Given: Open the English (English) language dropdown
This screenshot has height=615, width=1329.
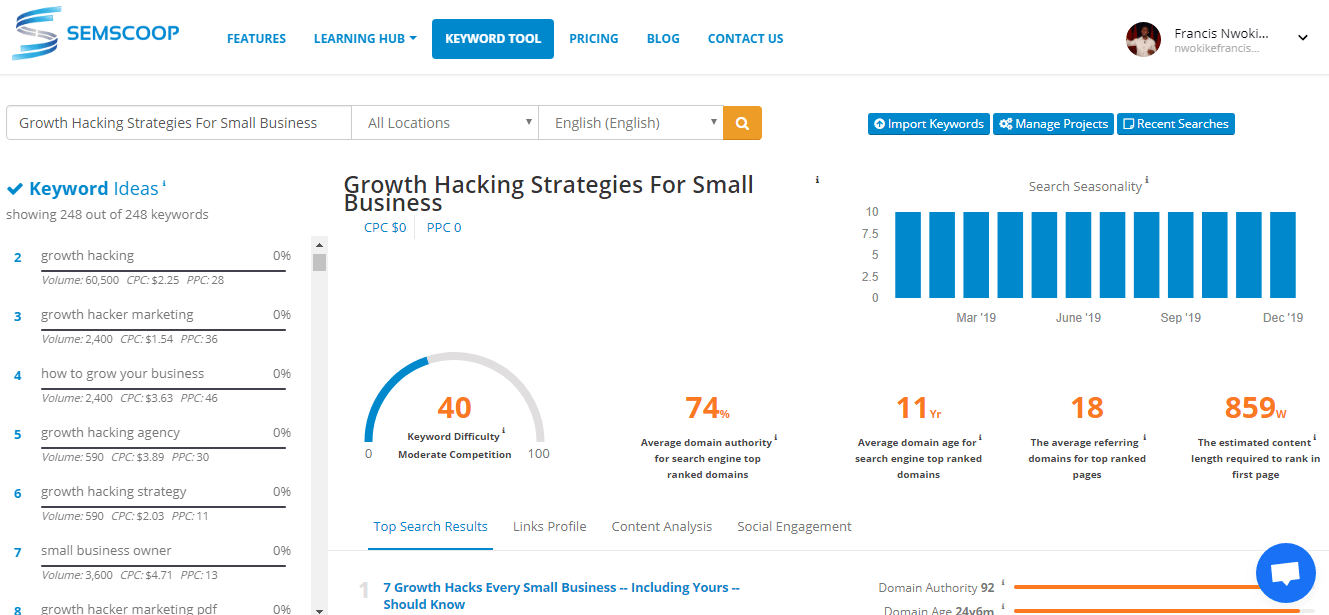Looking at the screenshot, I should pos(631,123).
